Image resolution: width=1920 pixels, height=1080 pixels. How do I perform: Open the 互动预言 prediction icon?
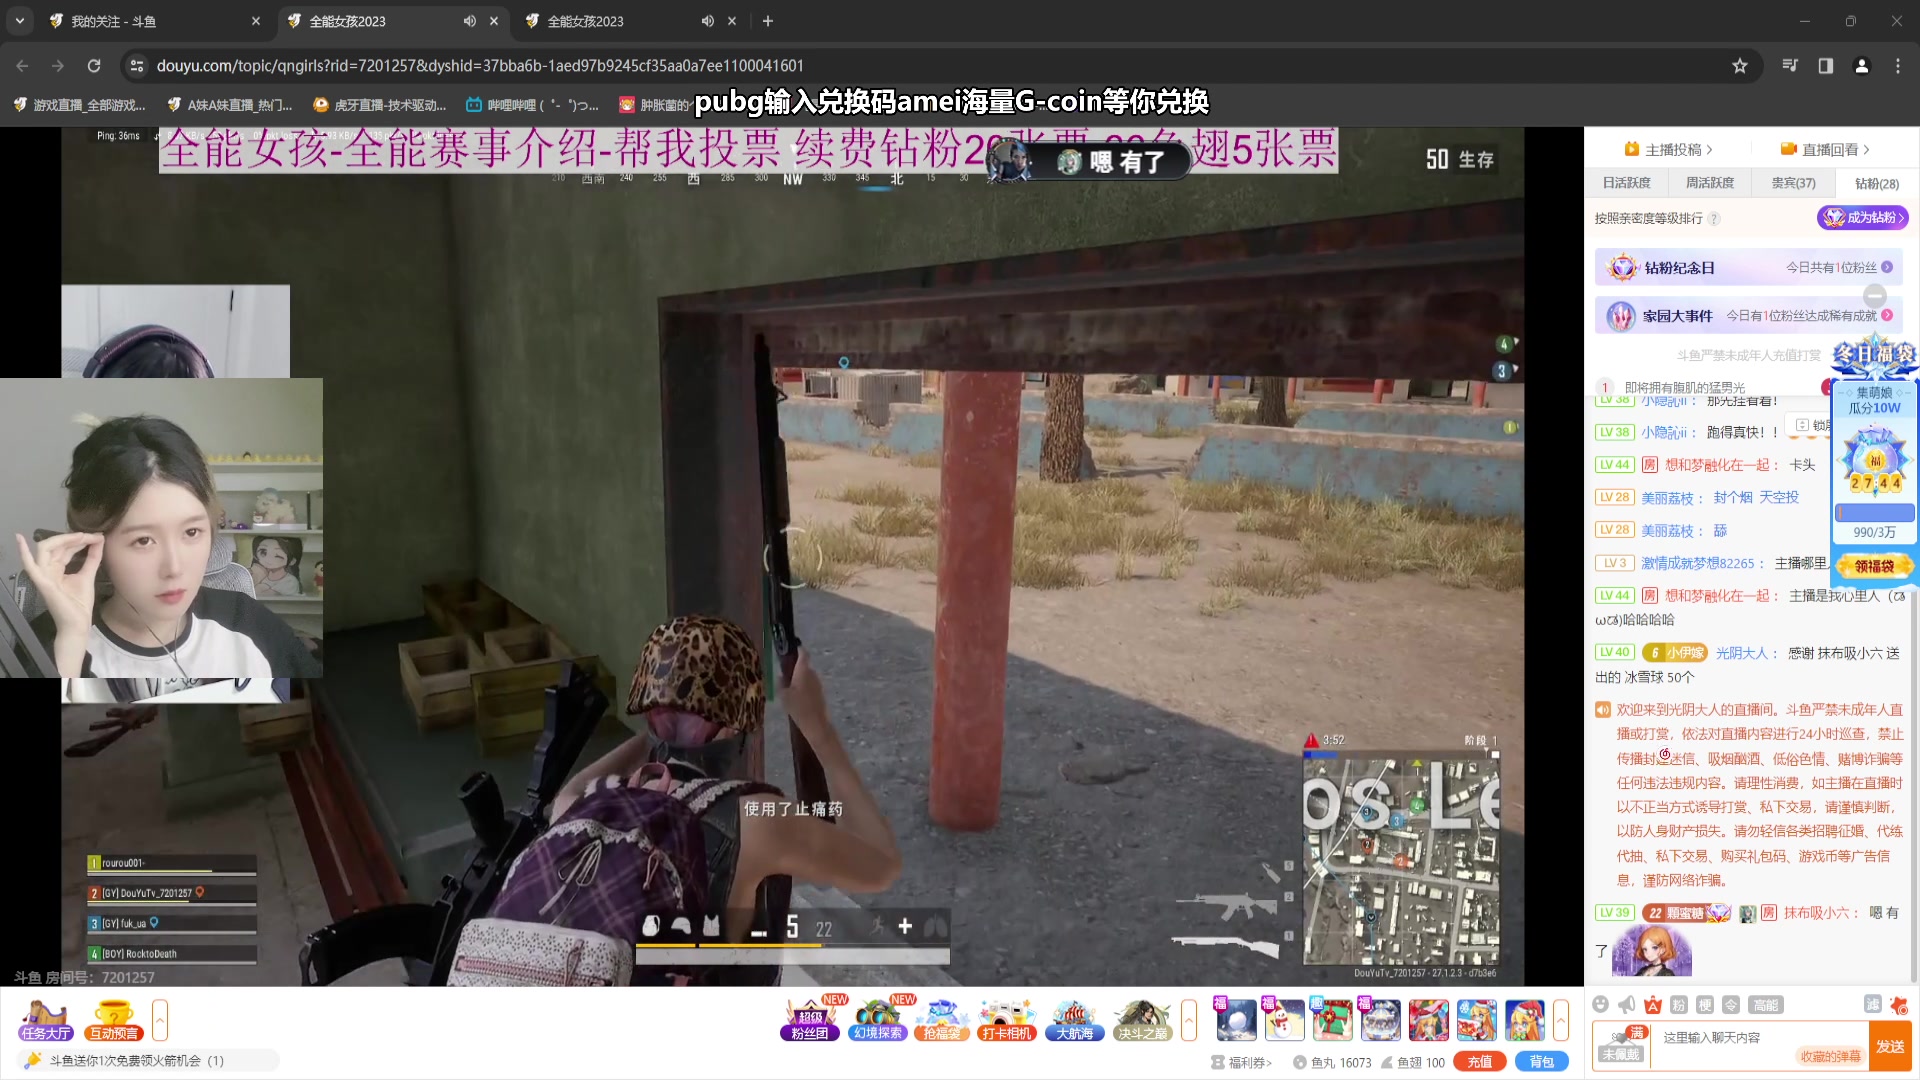pyautogui.click(x=113, y=1020)
